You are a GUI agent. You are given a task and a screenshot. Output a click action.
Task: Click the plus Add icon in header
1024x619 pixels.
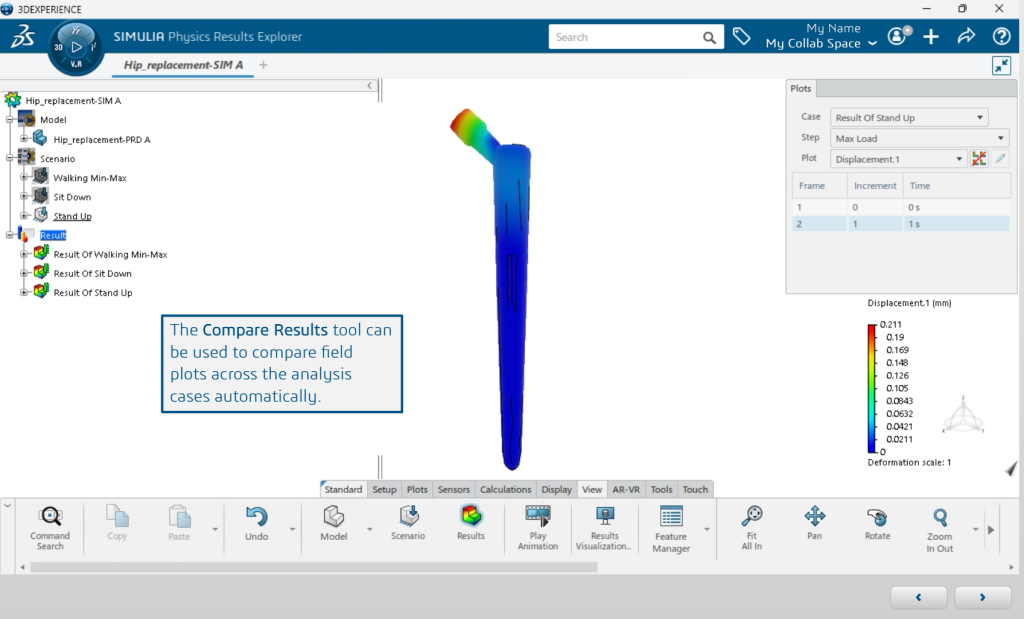[x=931, y=37]
